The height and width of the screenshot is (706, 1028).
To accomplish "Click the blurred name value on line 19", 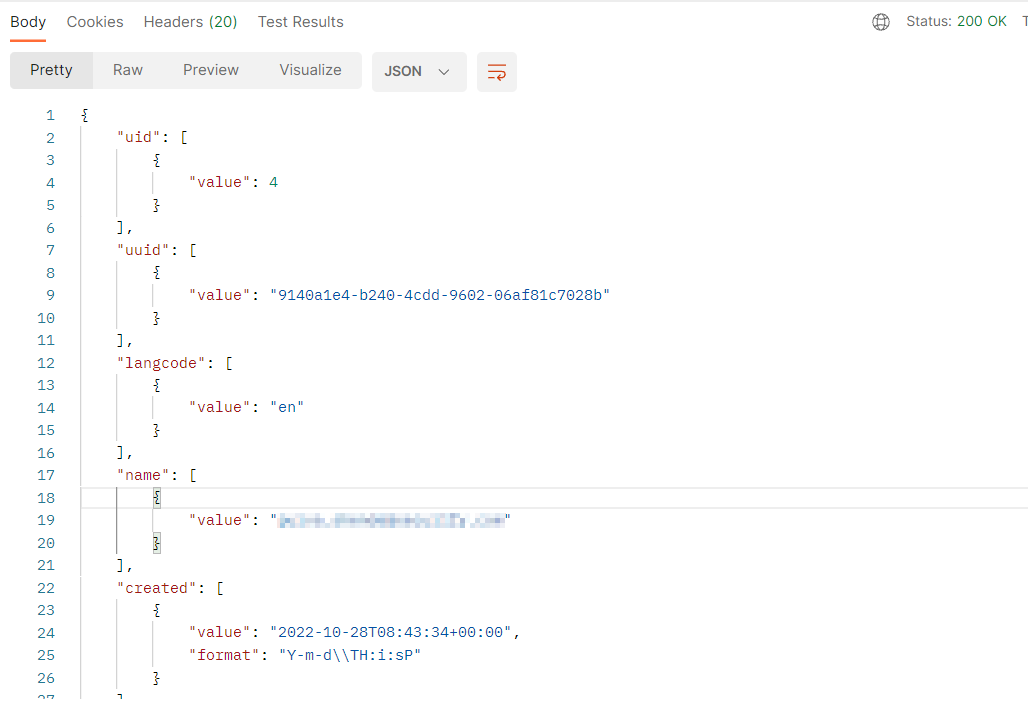I will (392, 520).
